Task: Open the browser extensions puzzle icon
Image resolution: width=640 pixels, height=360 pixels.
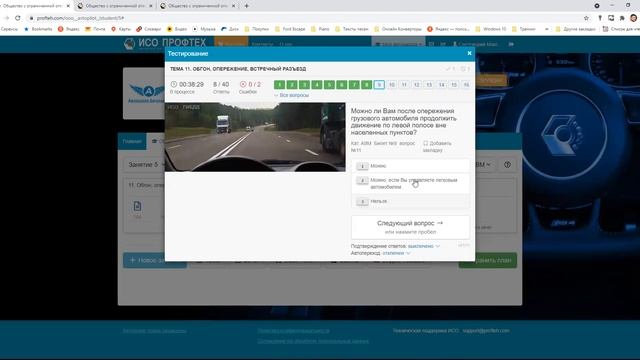Action: click(x=622, y=18)
